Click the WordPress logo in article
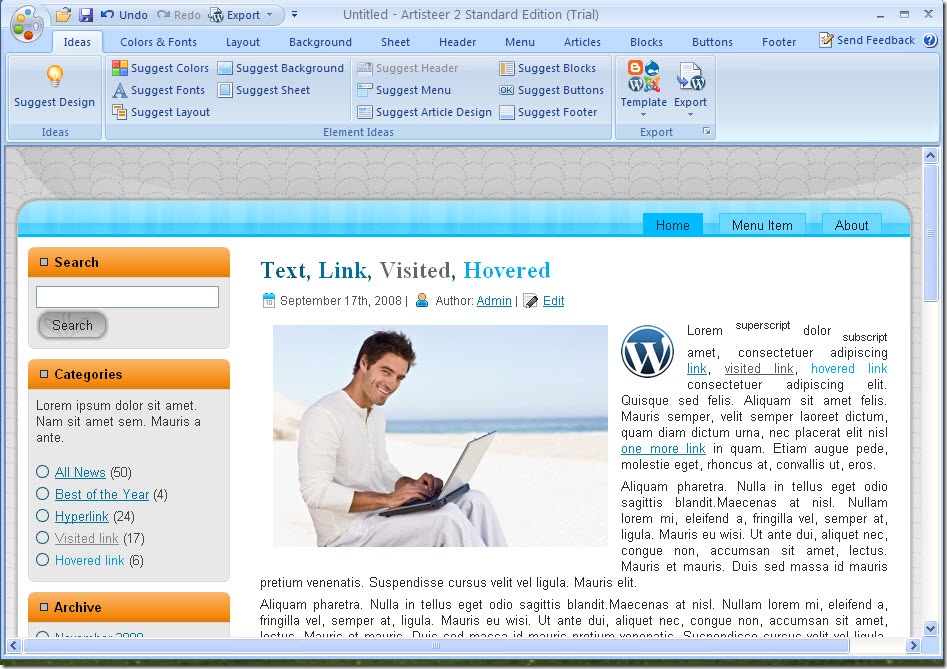The image size is (947, 669). 647,352
